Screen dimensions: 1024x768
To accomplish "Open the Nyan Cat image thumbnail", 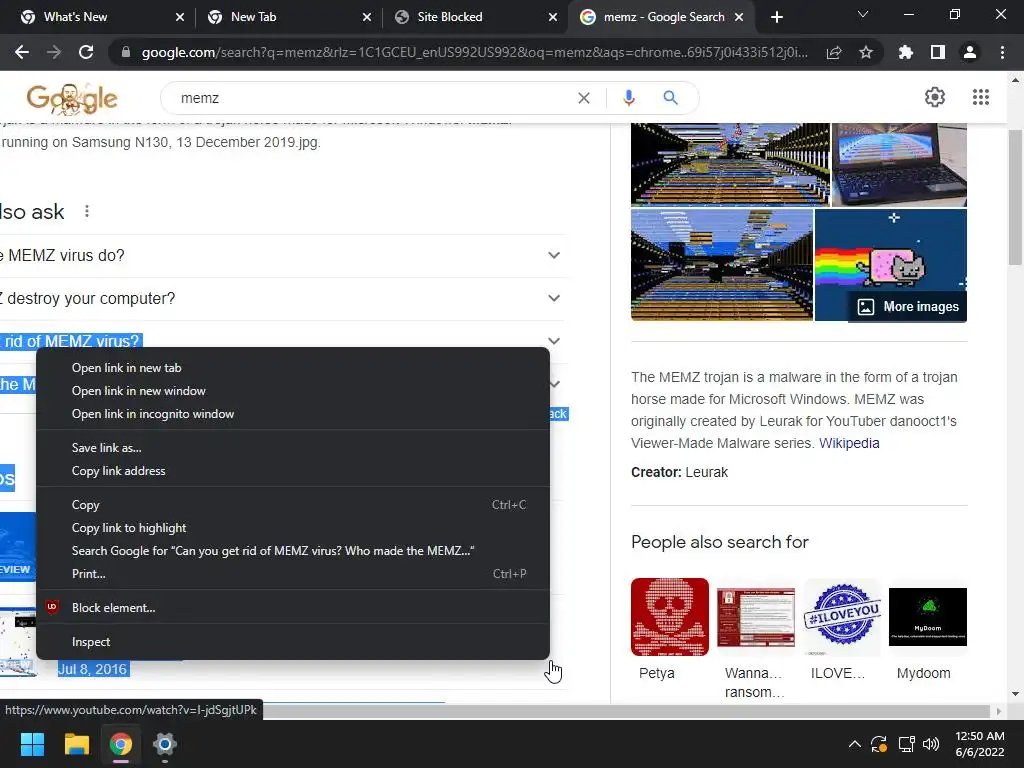I will [x=891, y=264].
